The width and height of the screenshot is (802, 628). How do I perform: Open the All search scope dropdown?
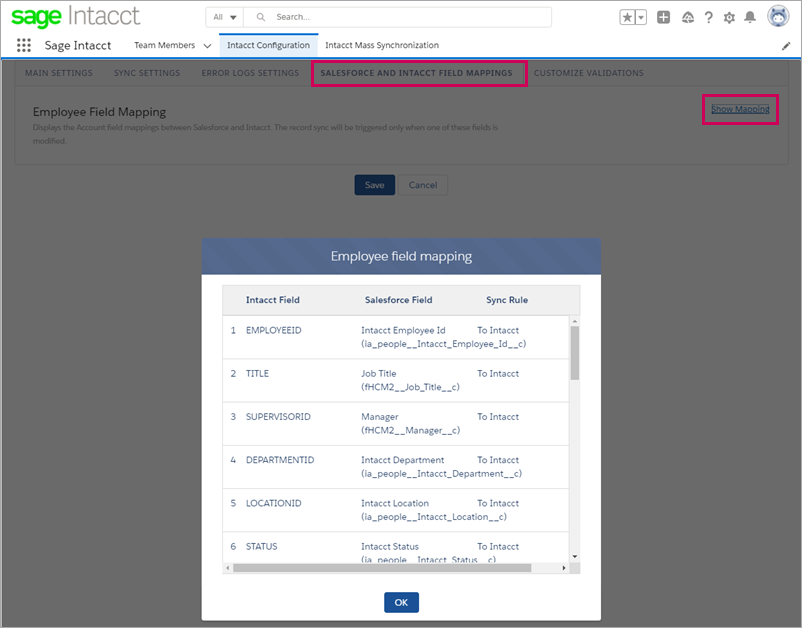225,17
